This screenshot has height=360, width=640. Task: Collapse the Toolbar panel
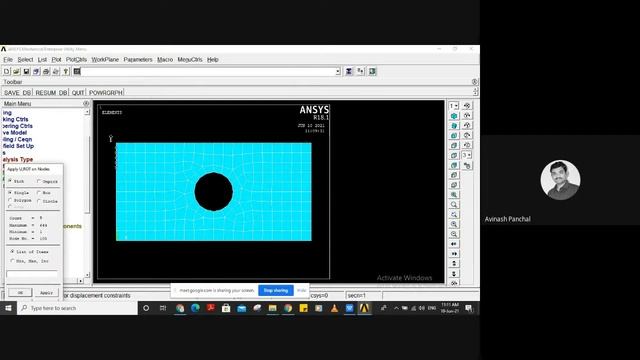click(474, 82)
